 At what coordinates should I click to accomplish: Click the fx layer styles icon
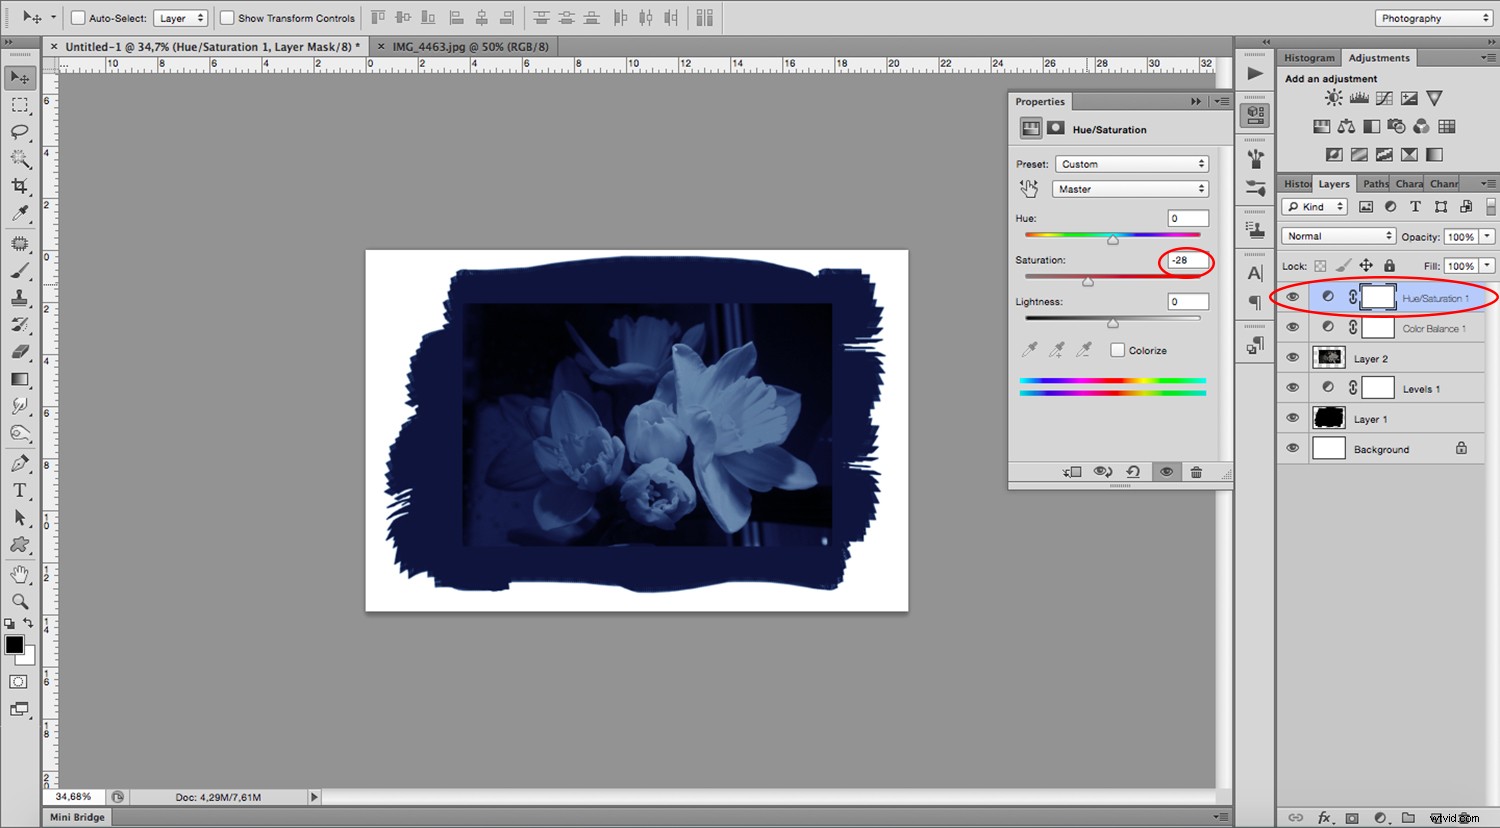[1323, 817]
